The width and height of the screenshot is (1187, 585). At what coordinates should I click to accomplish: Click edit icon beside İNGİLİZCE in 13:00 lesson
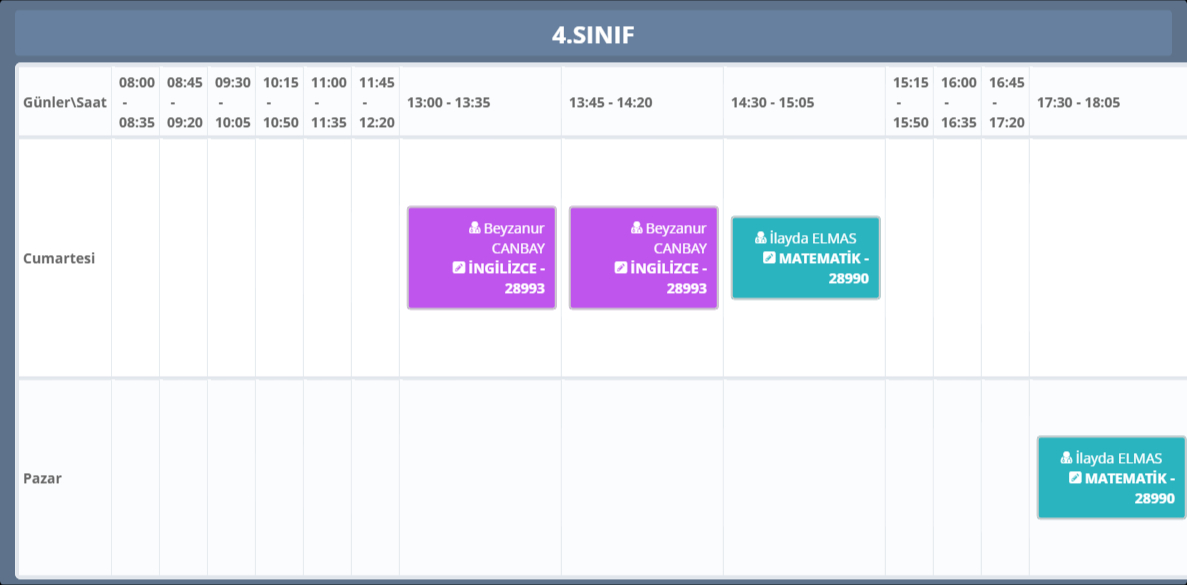459,268
